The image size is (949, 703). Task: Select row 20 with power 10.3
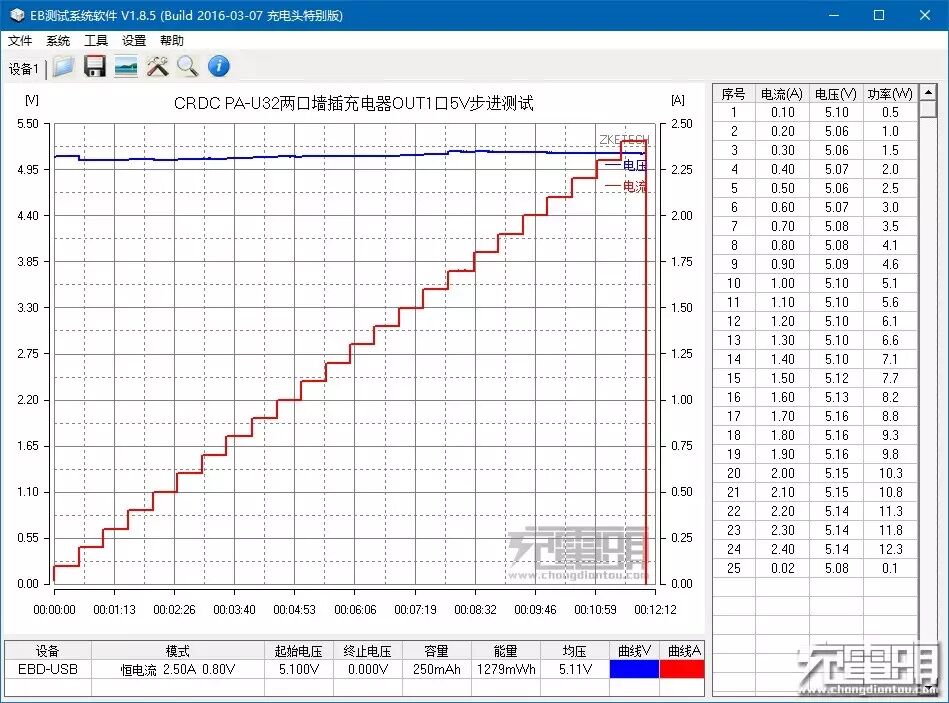point(815,473)
